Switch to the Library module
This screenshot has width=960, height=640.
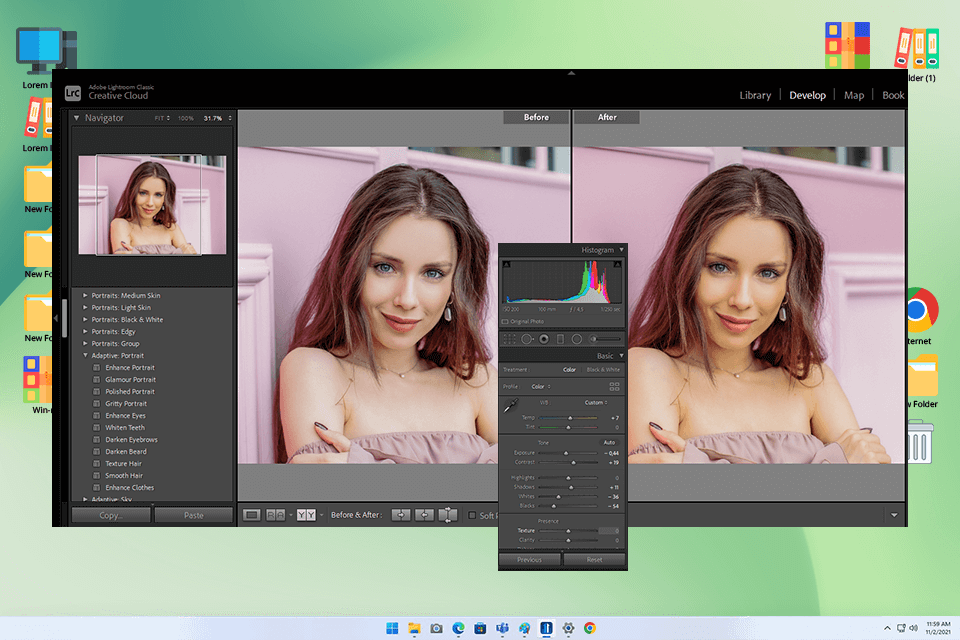click(x=755, y=95)
